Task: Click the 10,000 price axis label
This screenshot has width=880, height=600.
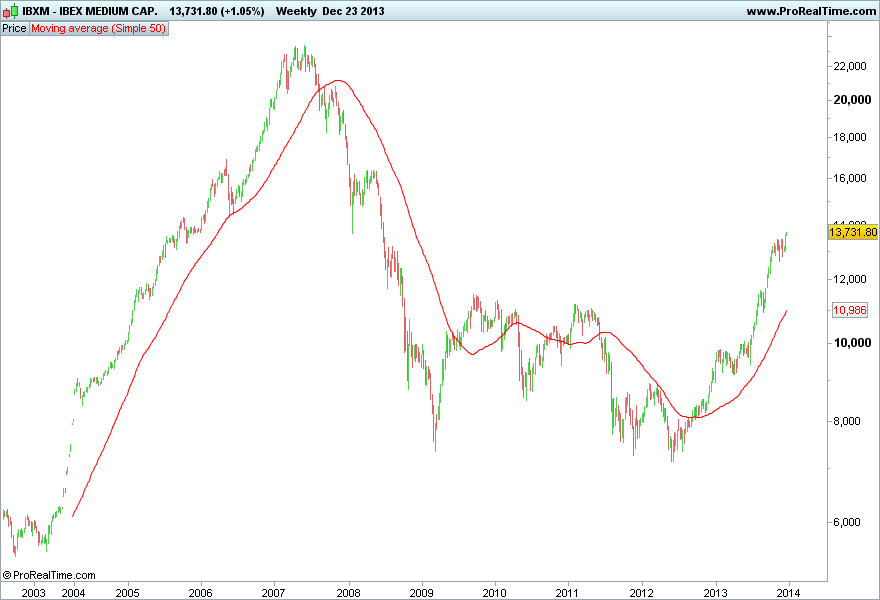Action: (x=852, y=343)
